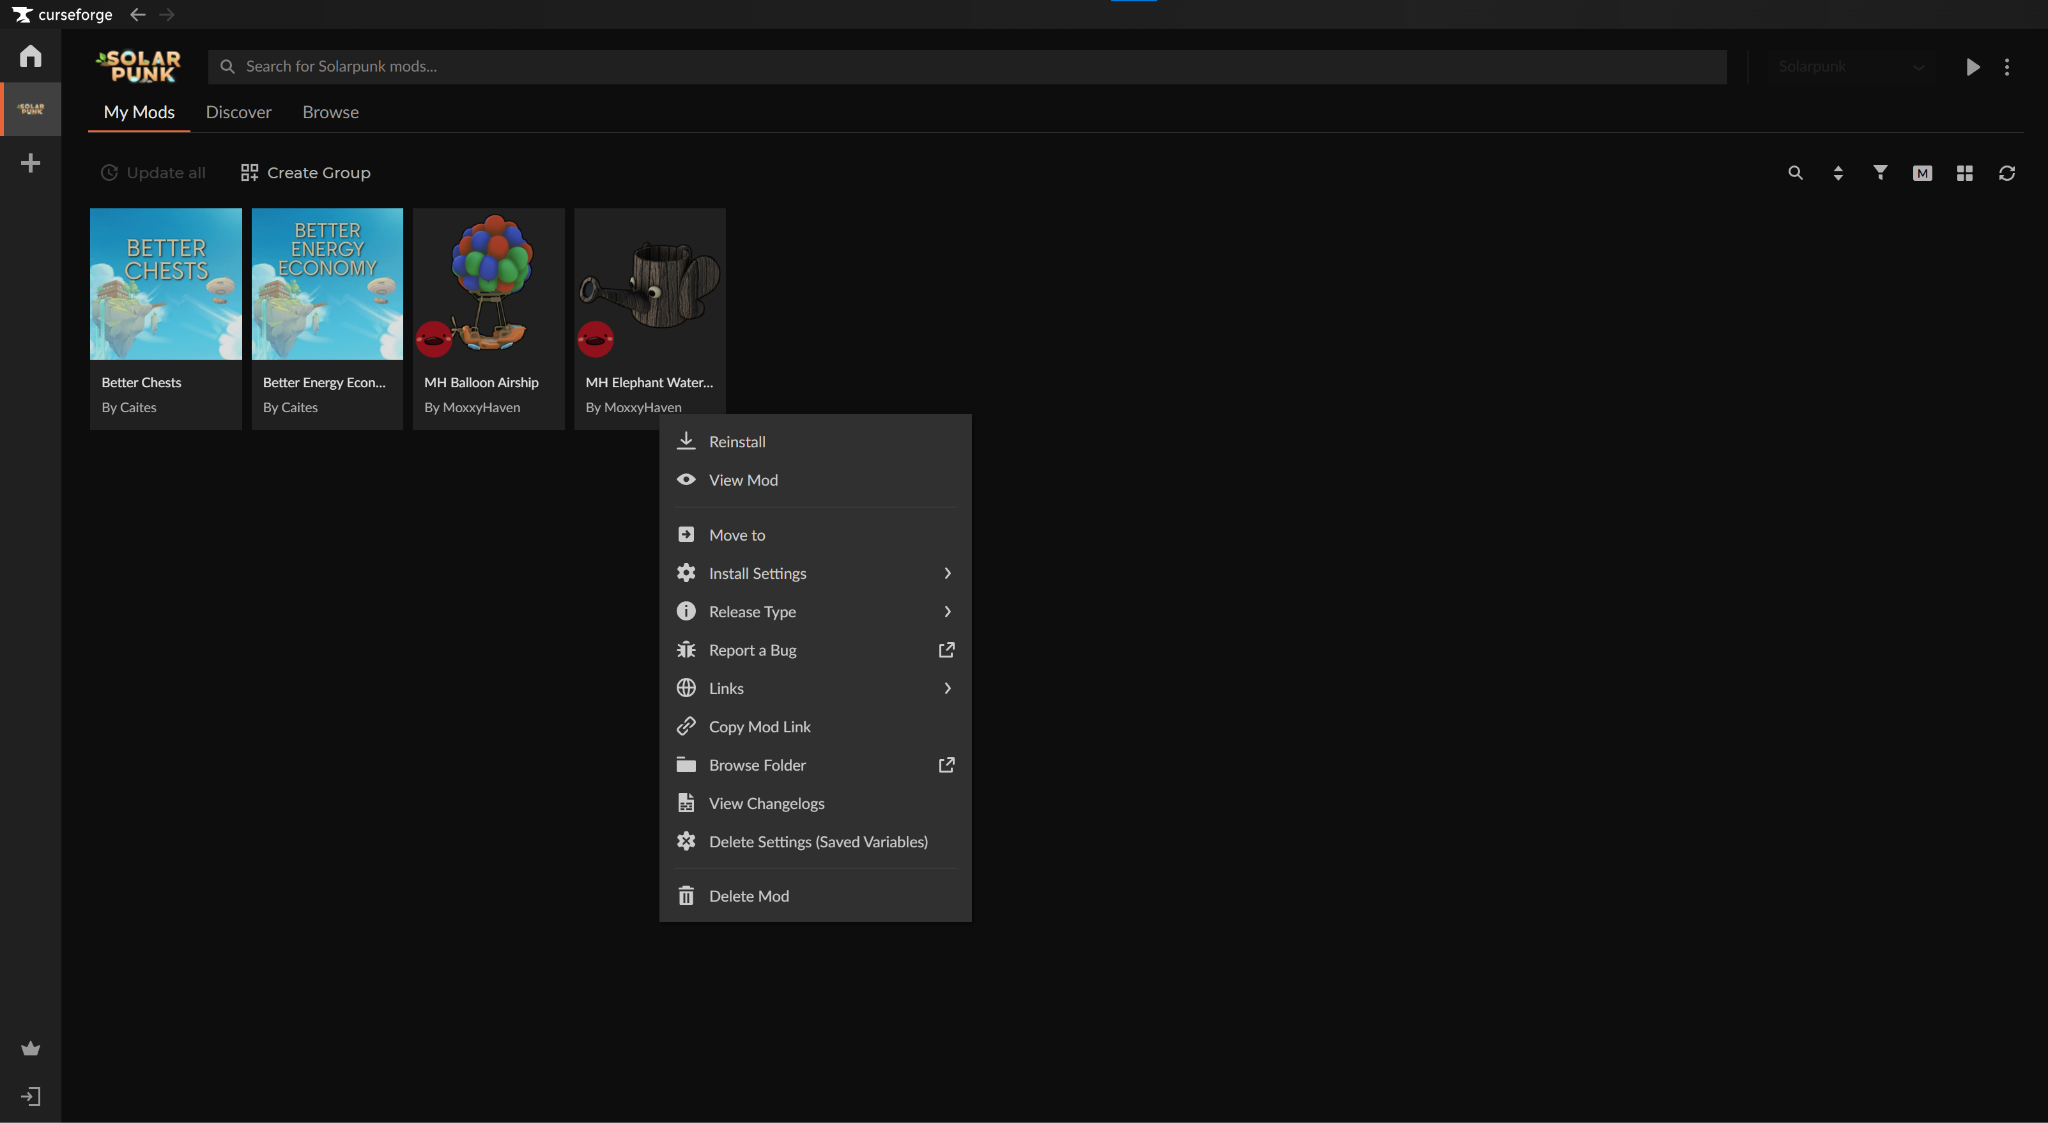Open the mod list search magnifier

[1795, 173]
